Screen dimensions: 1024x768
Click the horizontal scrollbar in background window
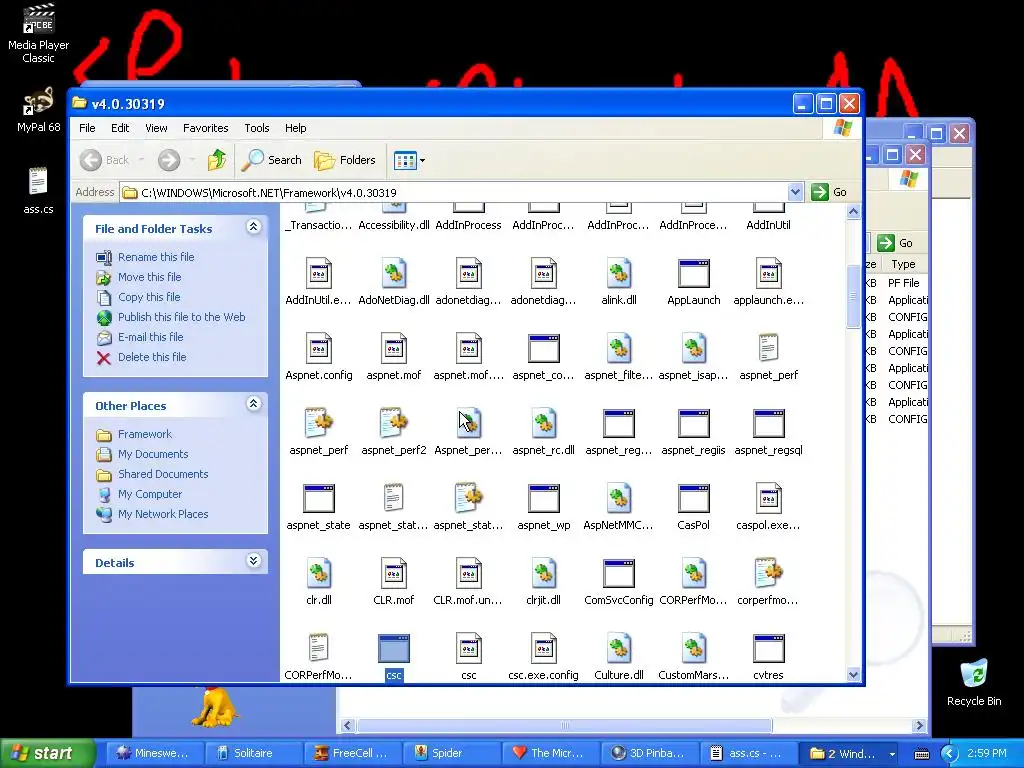coord(565,726)
